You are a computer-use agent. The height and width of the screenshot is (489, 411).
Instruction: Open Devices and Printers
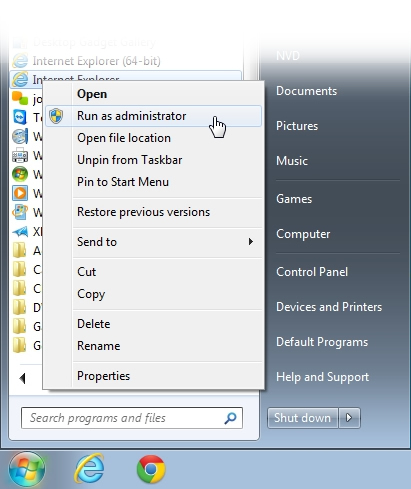click(x=329, y=307)
